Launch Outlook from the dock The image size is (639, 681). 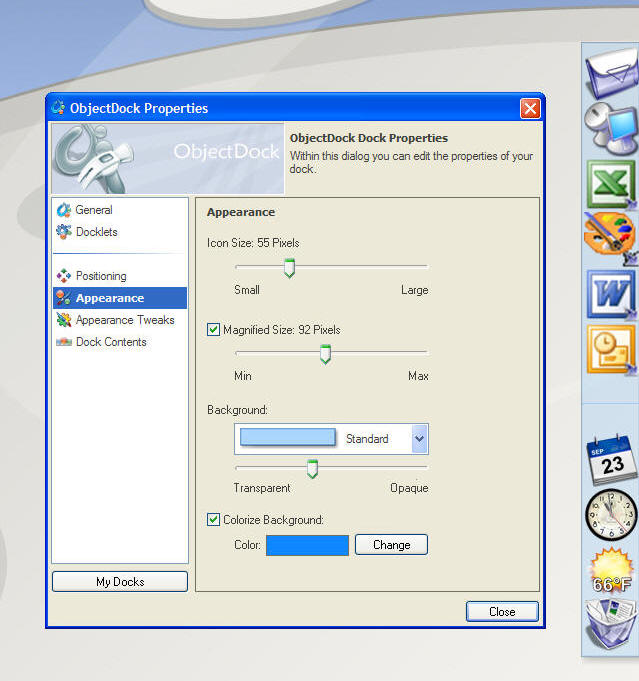[x=612, y=350]
